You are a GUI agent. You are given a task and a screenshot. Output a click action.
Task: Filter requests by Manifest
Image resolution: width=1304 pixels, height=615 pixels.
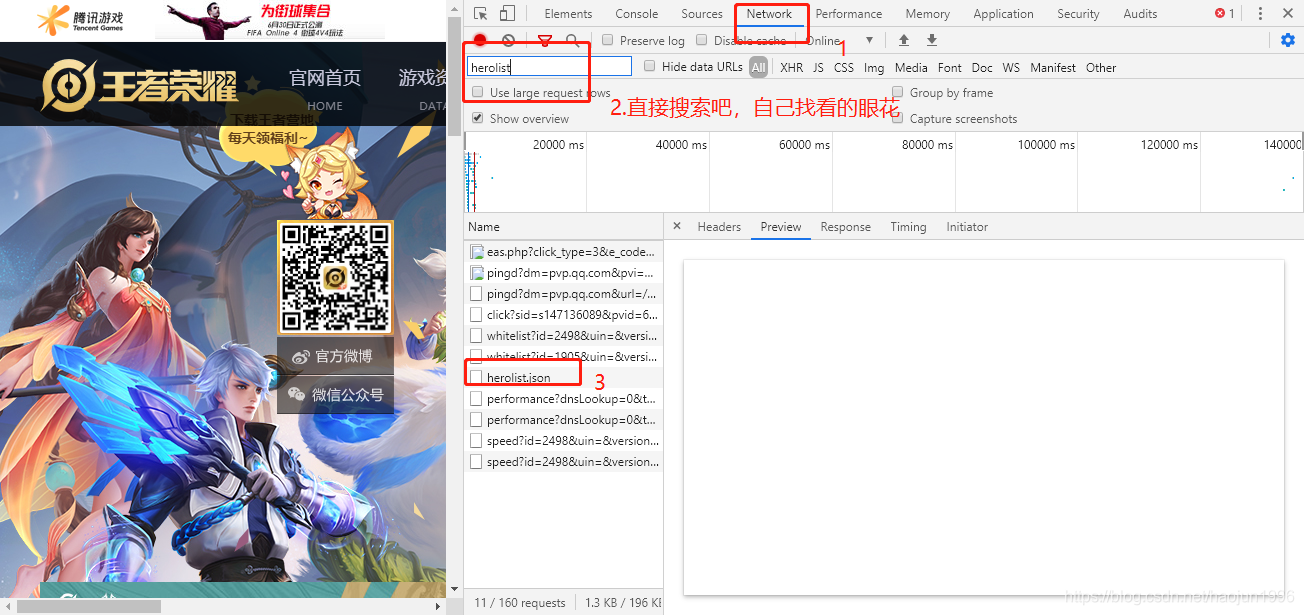tap(1053, 68)
